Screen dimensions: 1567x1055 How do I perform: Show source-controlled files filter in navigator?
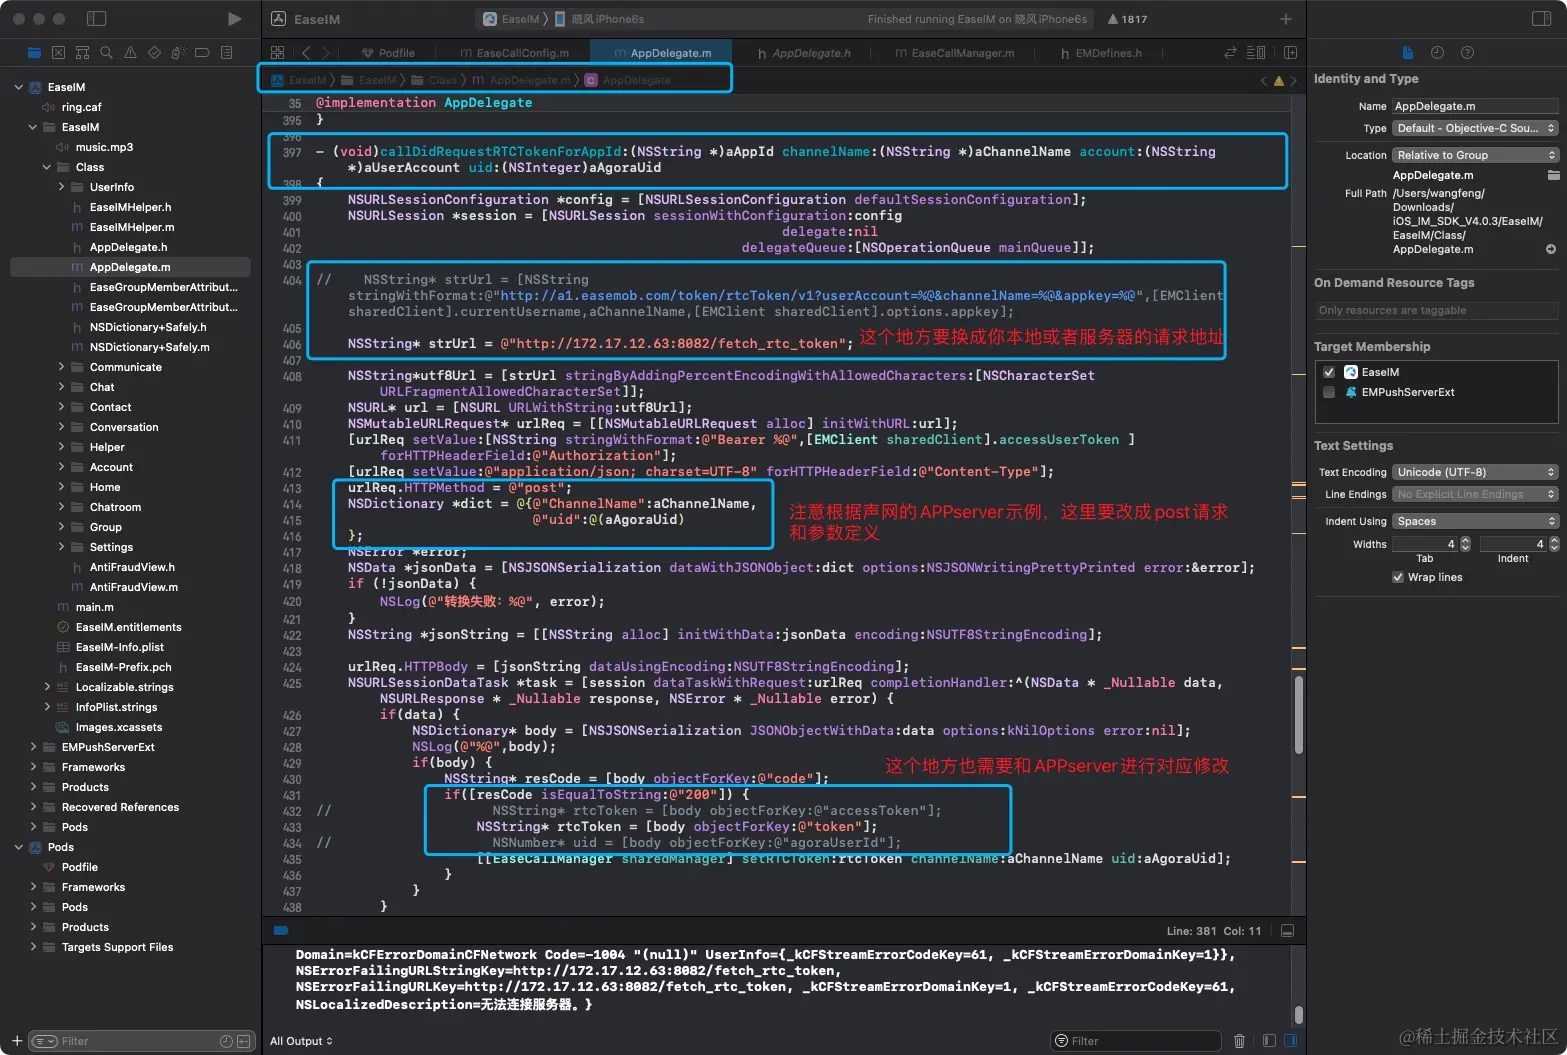(x=243, y=1041)
